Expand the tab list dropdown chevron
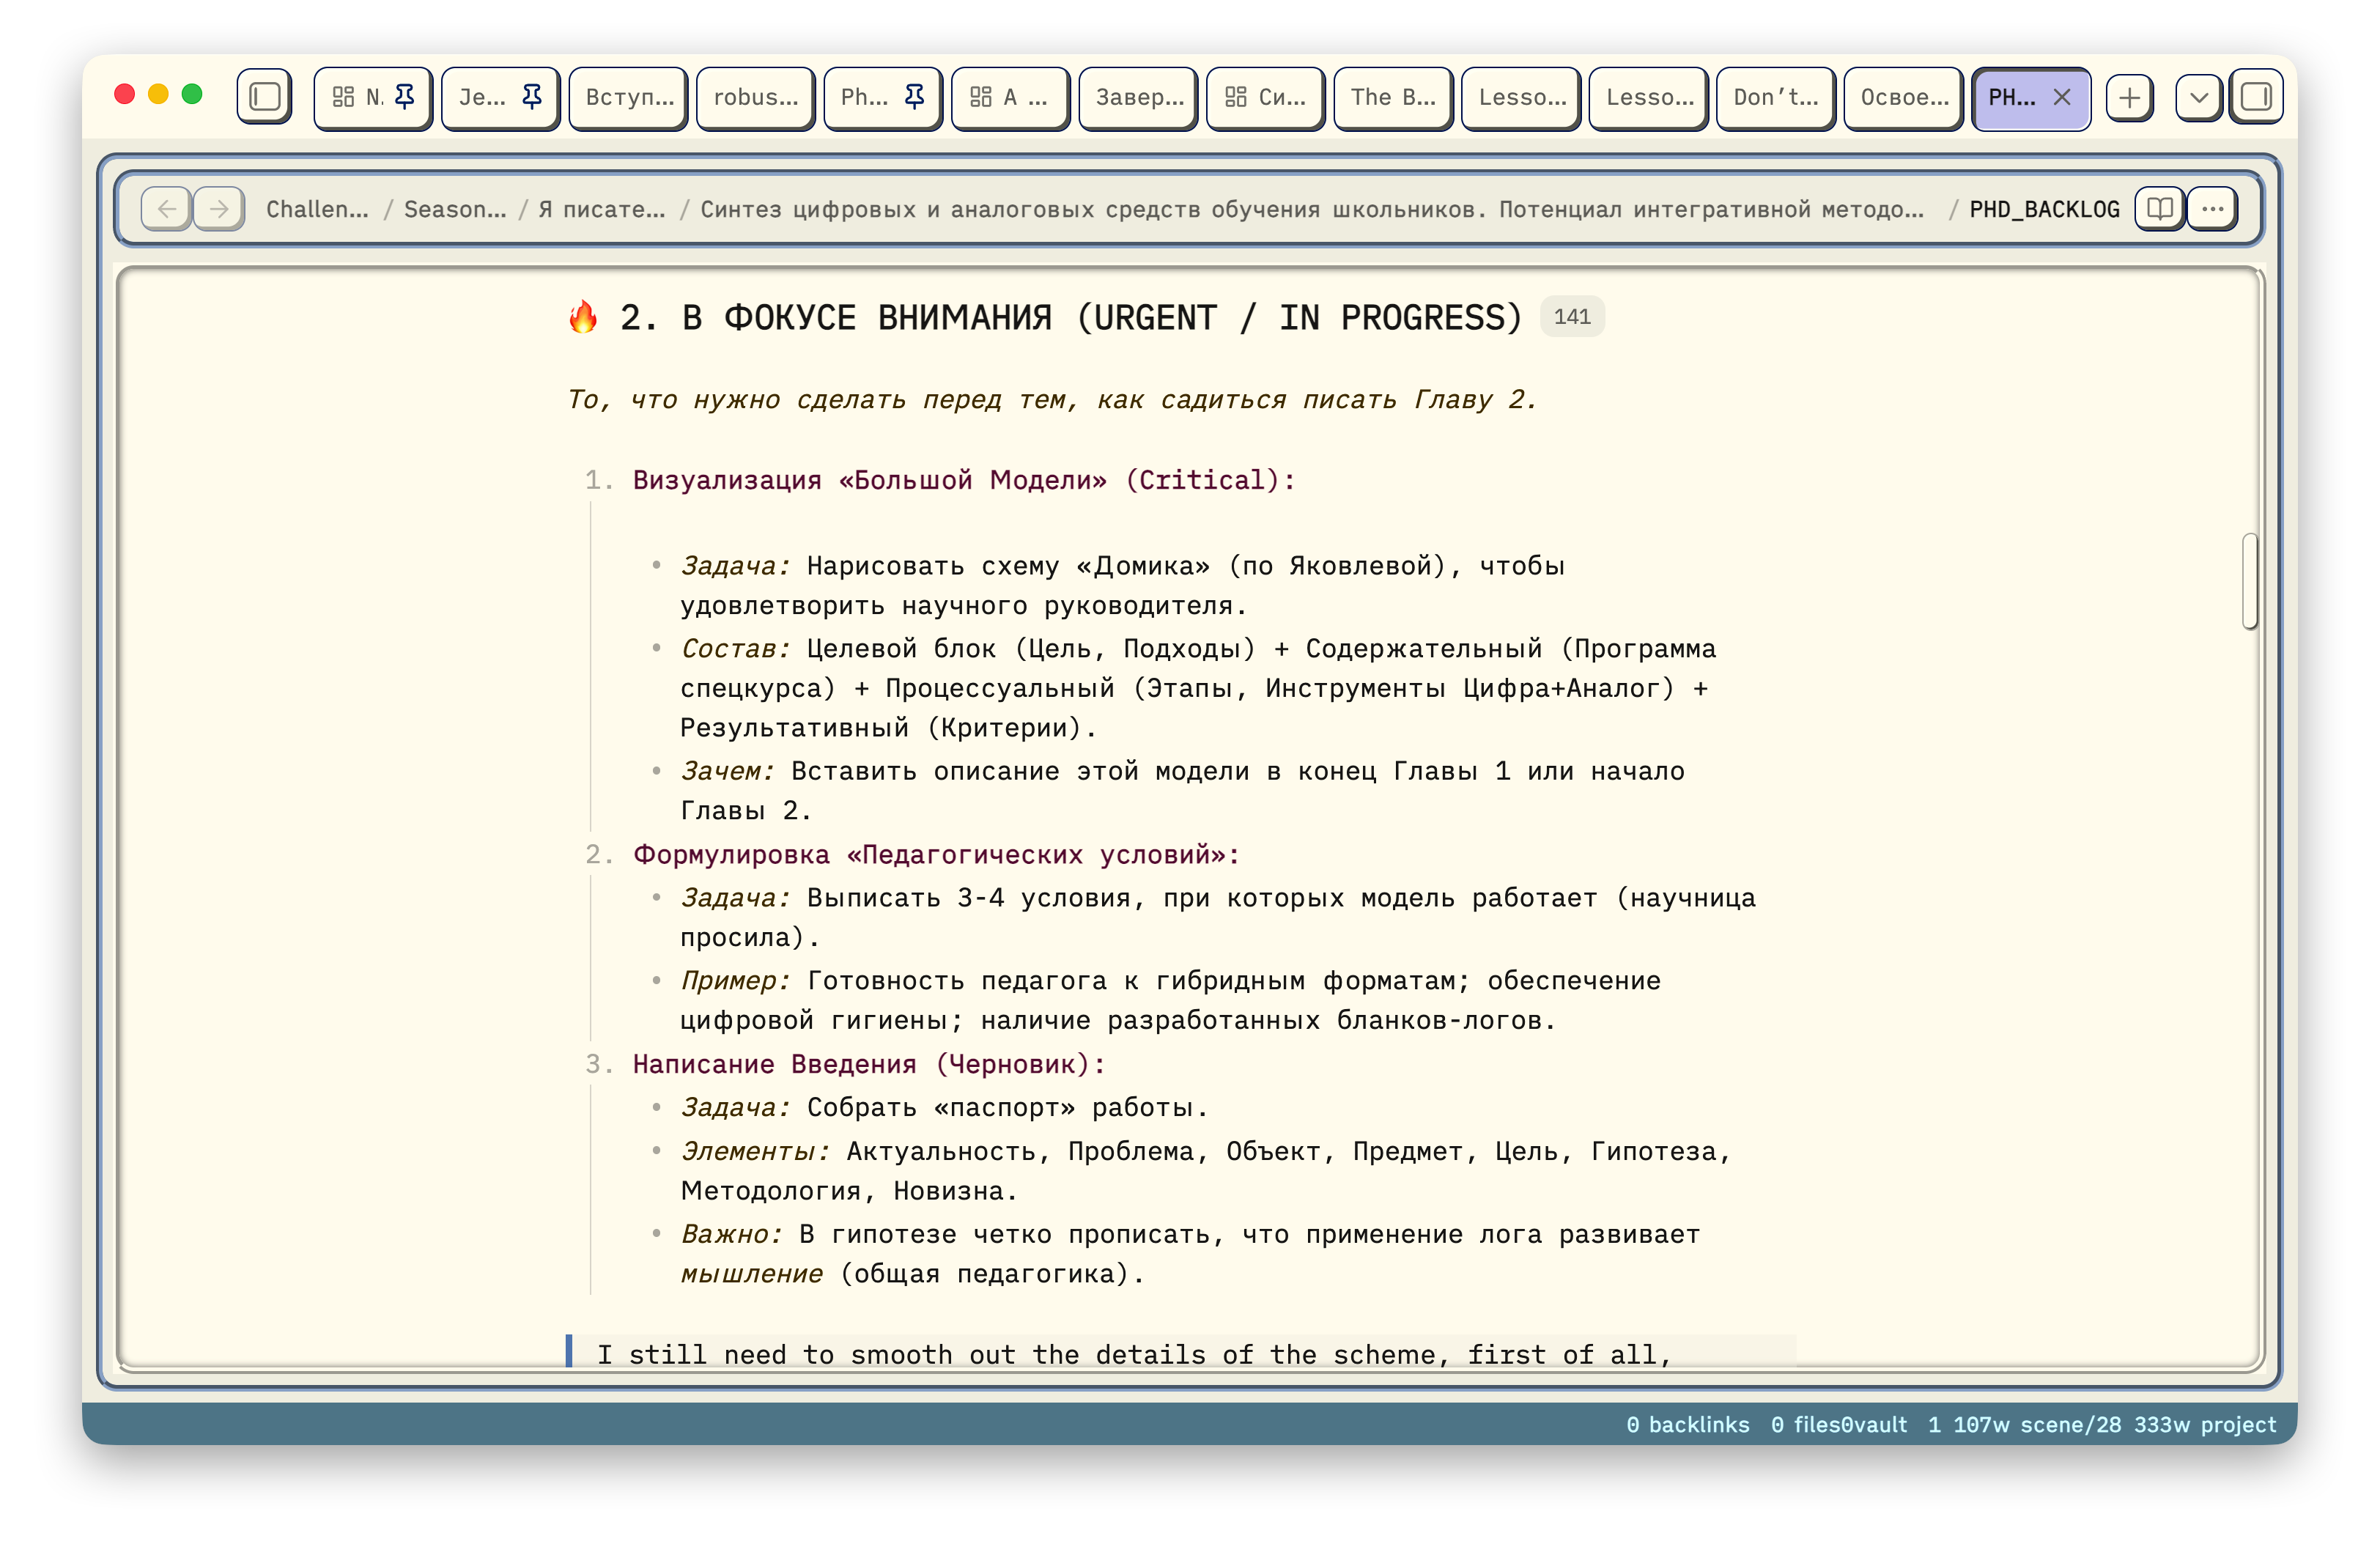The image size is (2380, 1555). [x=2199, y=97]
